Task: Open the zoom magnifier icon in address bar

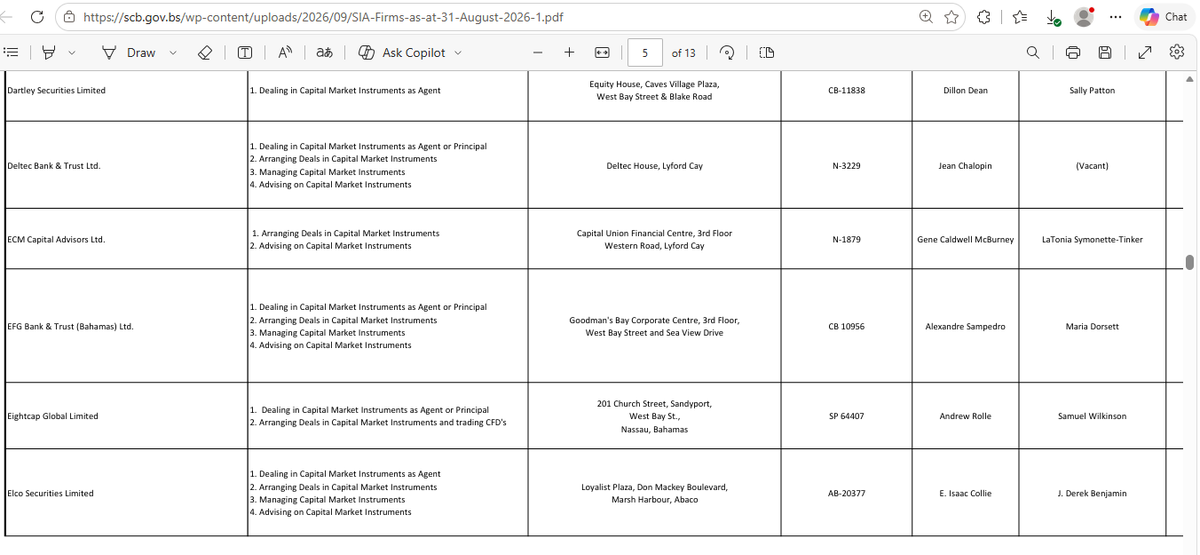Action: tap(927, 17)
